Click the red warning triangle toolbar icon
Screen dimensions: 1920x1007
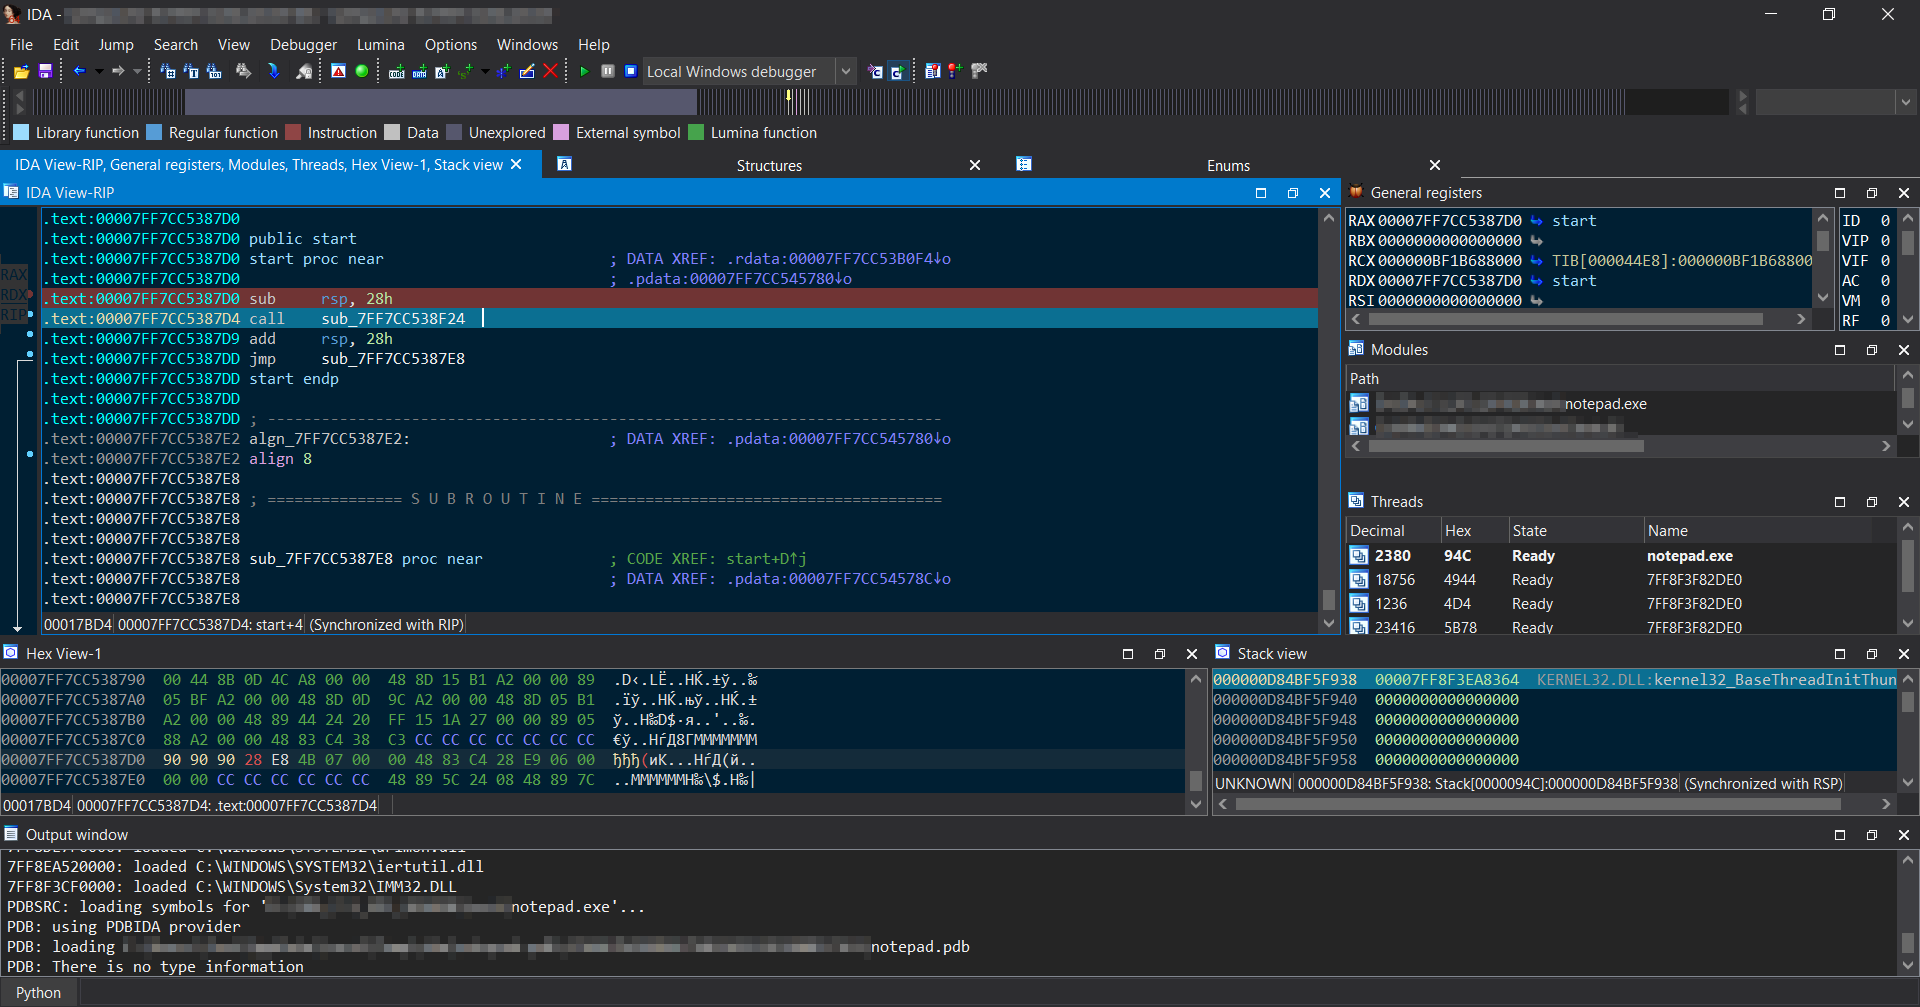tap(339, 72)
